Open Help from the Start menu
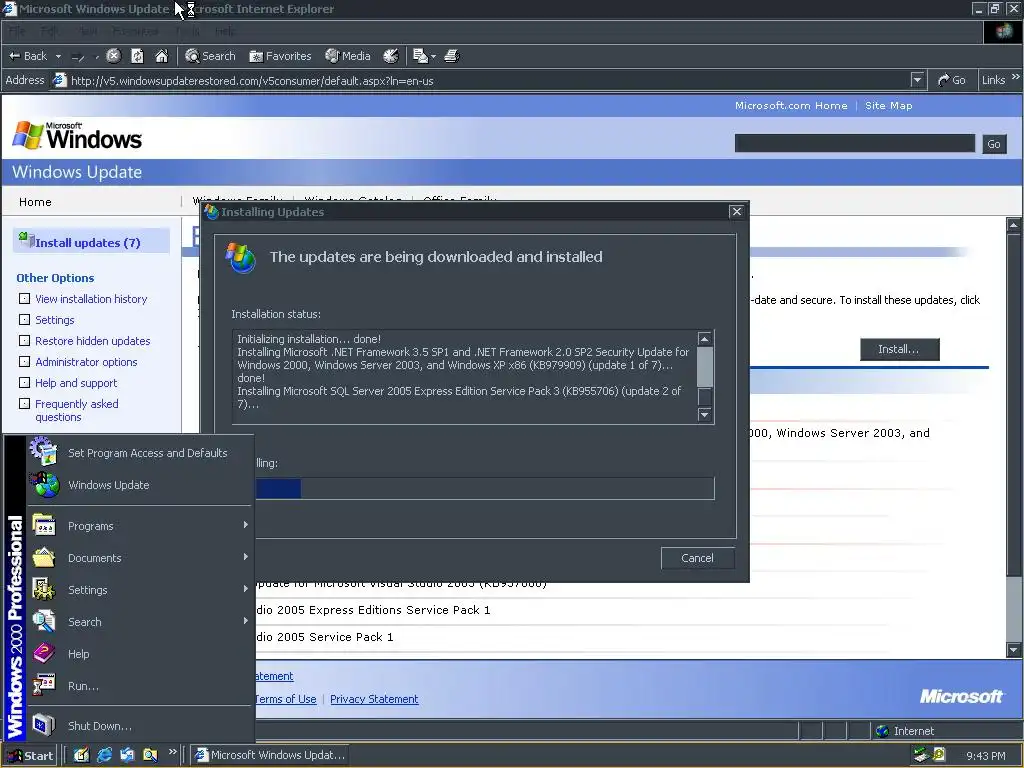This screenshot has height=768, width=1024. click(139, 654)
